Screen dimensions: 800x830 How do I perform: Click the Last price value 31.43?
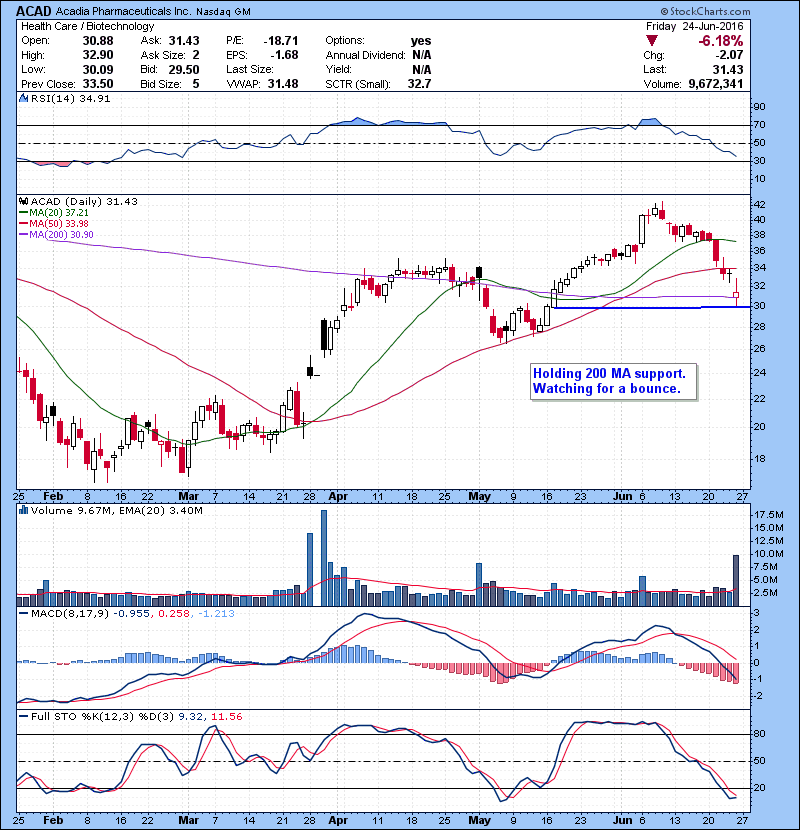[729, 69]
